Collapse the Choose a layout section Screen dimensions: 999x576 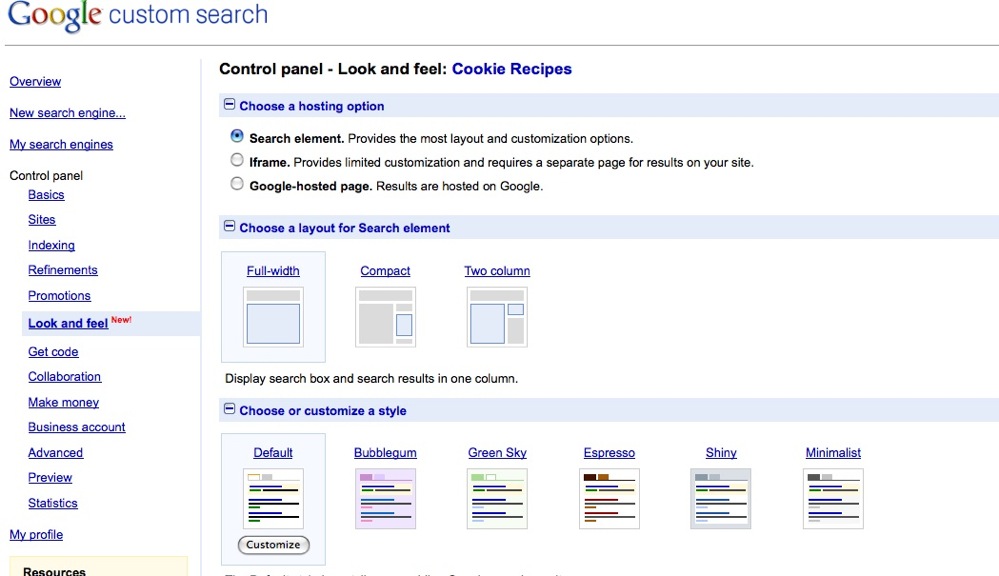229,226
